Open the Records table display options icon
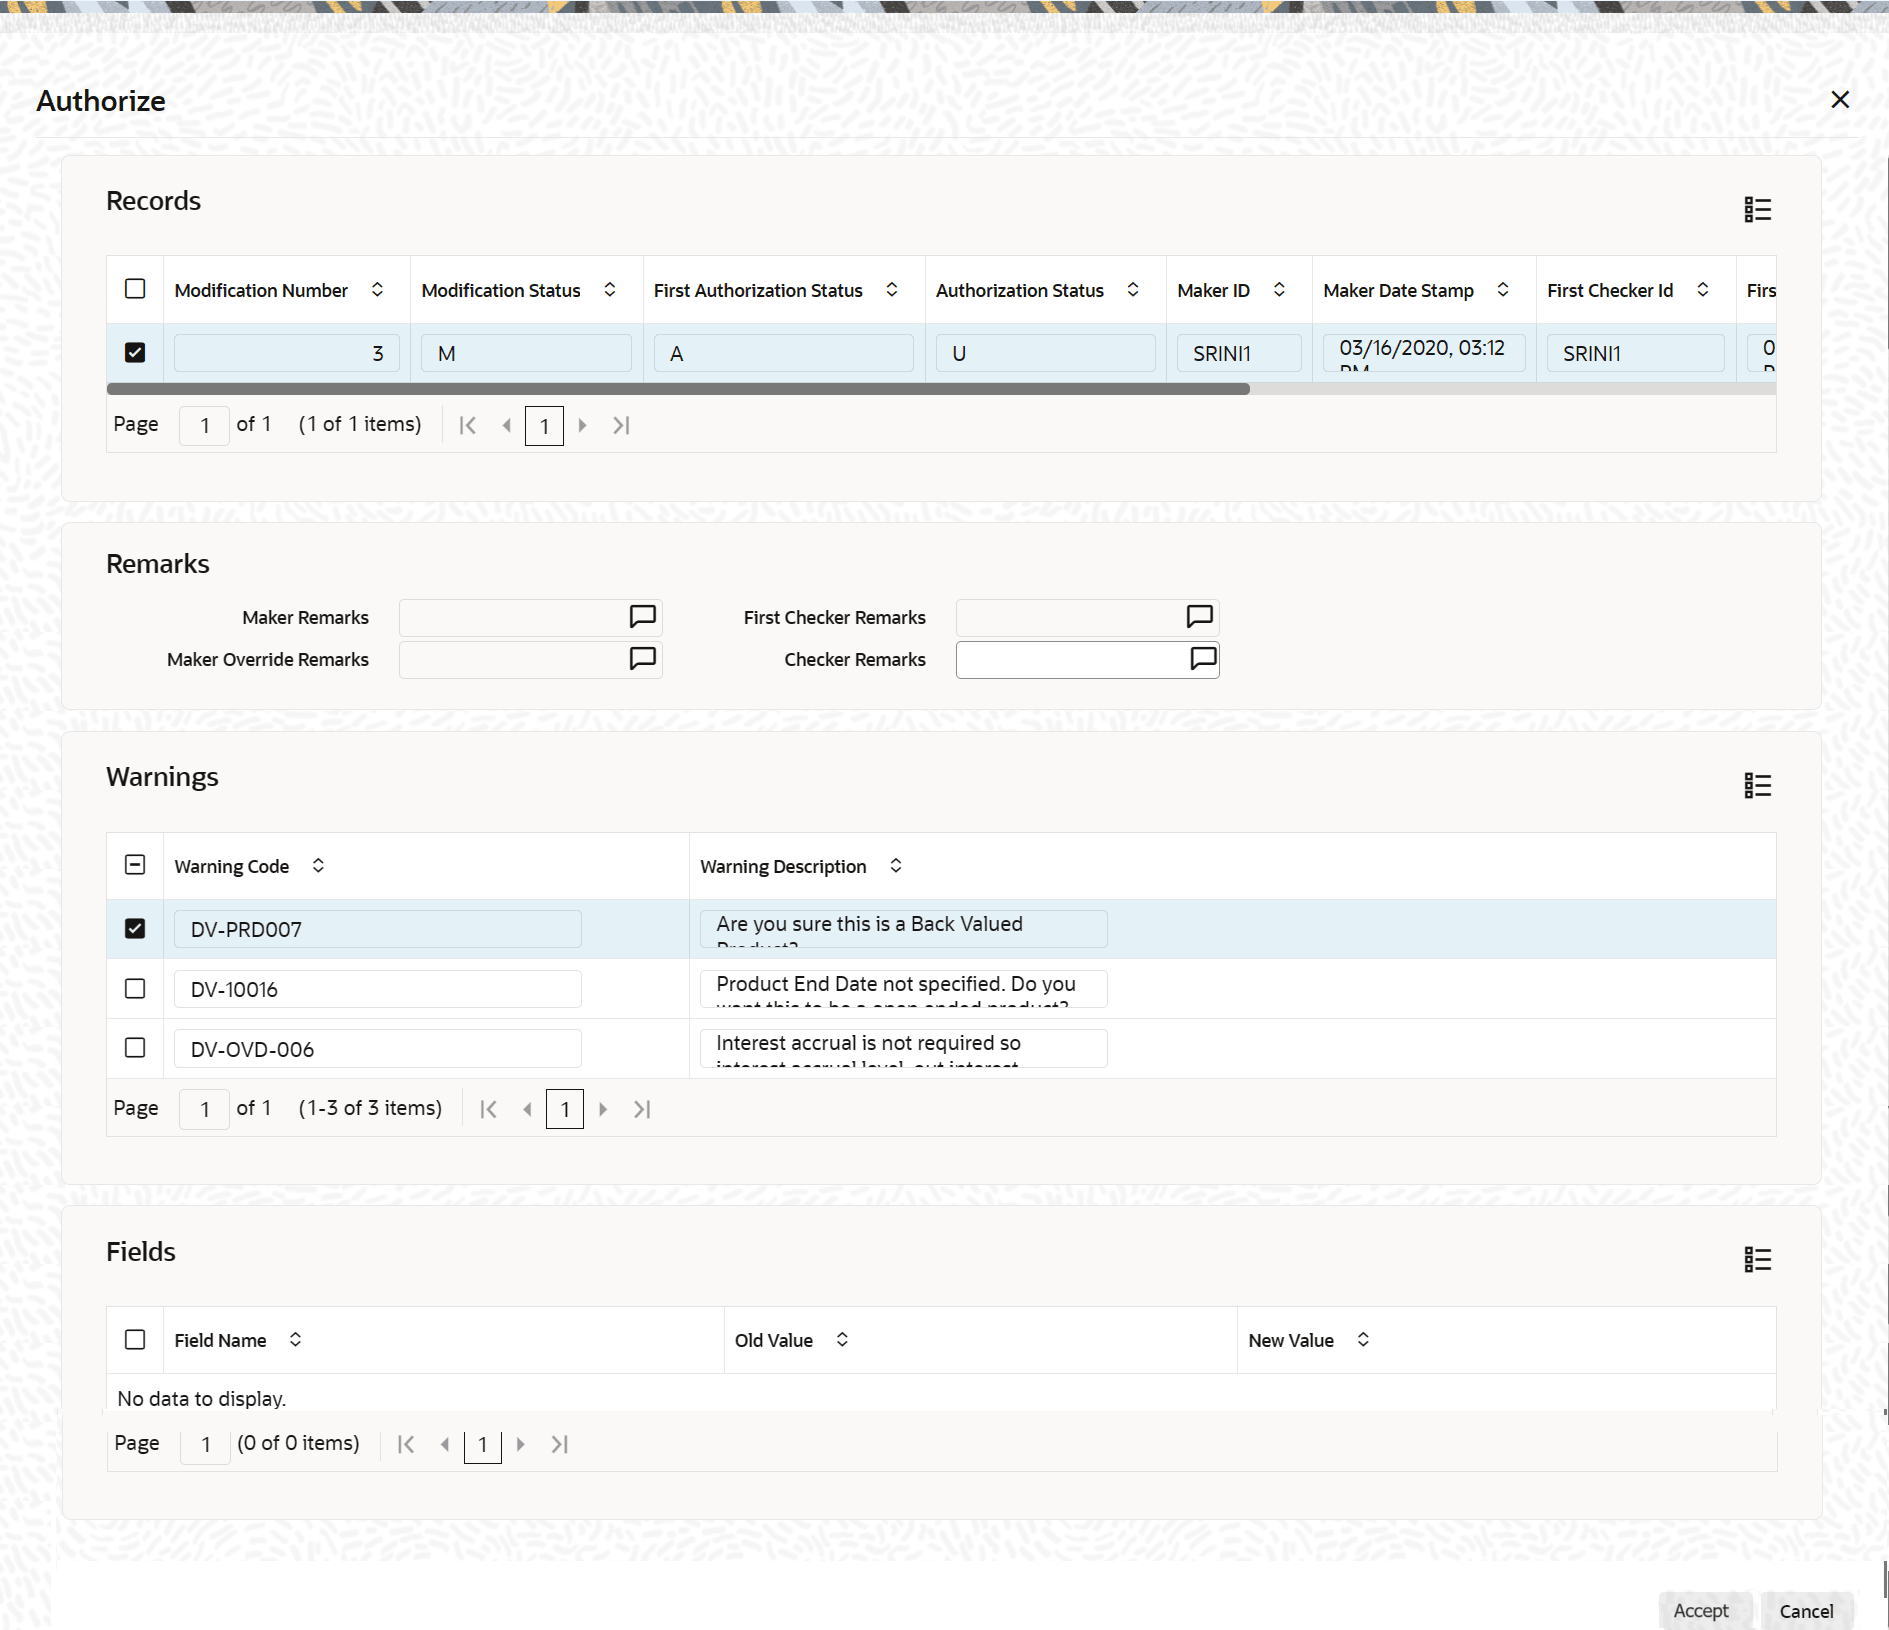This screenshot has width=1889, height=1630. pyautogui.click(x=1758, y=210)
